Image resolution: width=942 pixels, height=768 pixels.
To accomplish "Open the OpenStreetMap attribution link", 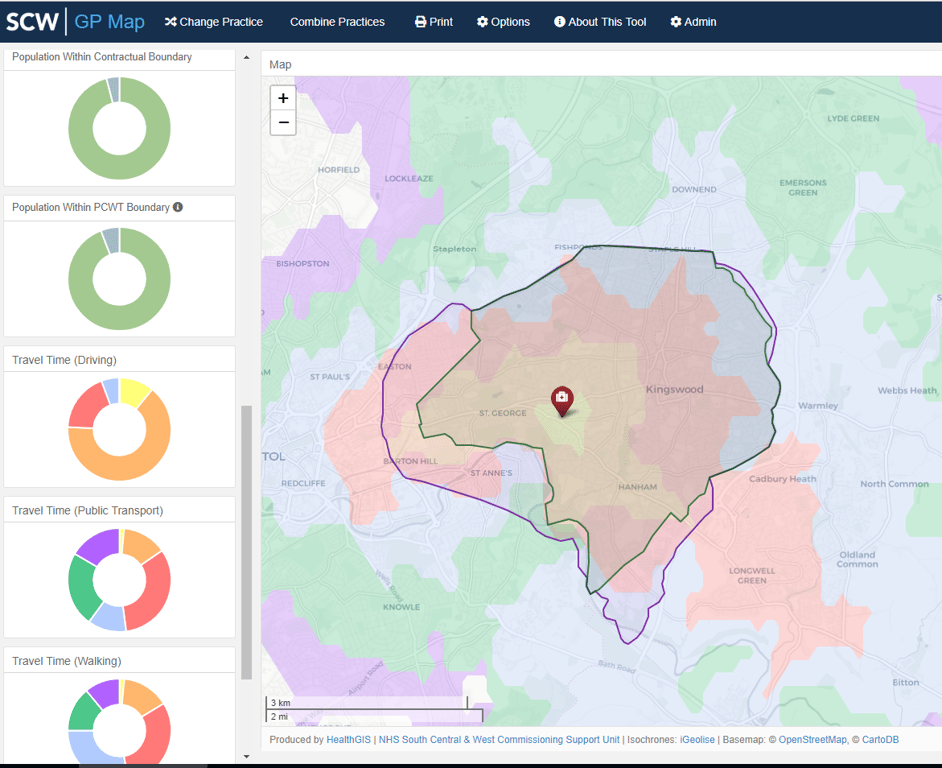I will (x=812, y=740).
